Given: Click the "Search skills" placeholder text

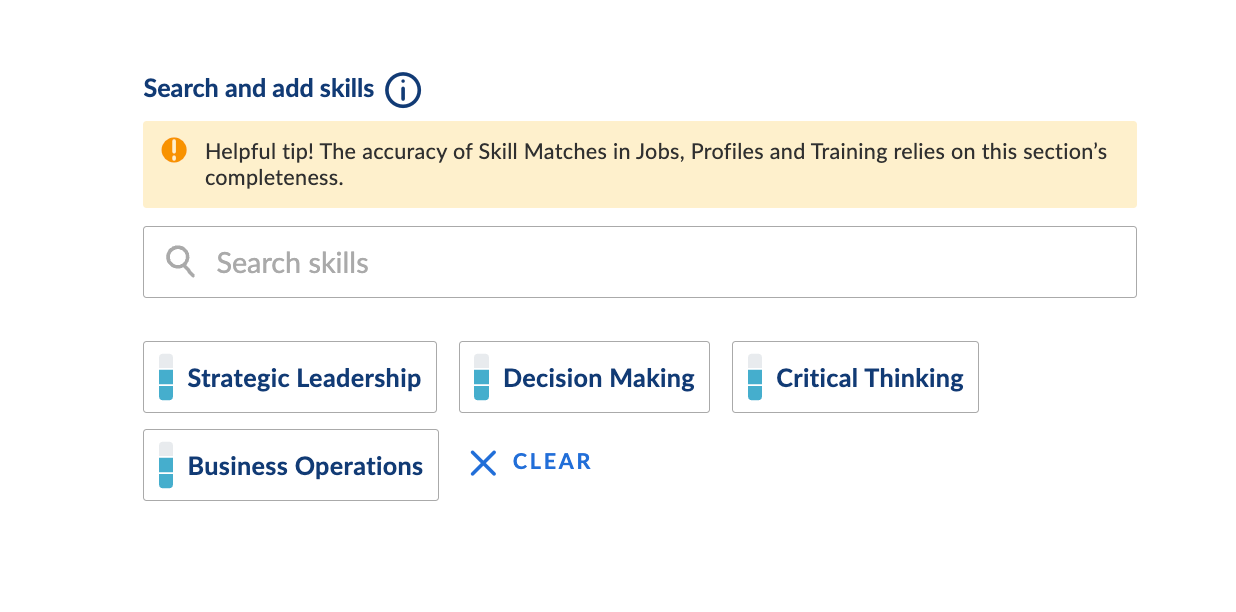Looking at the screenshot, I should pyautogui.click(x=293, y=263).
